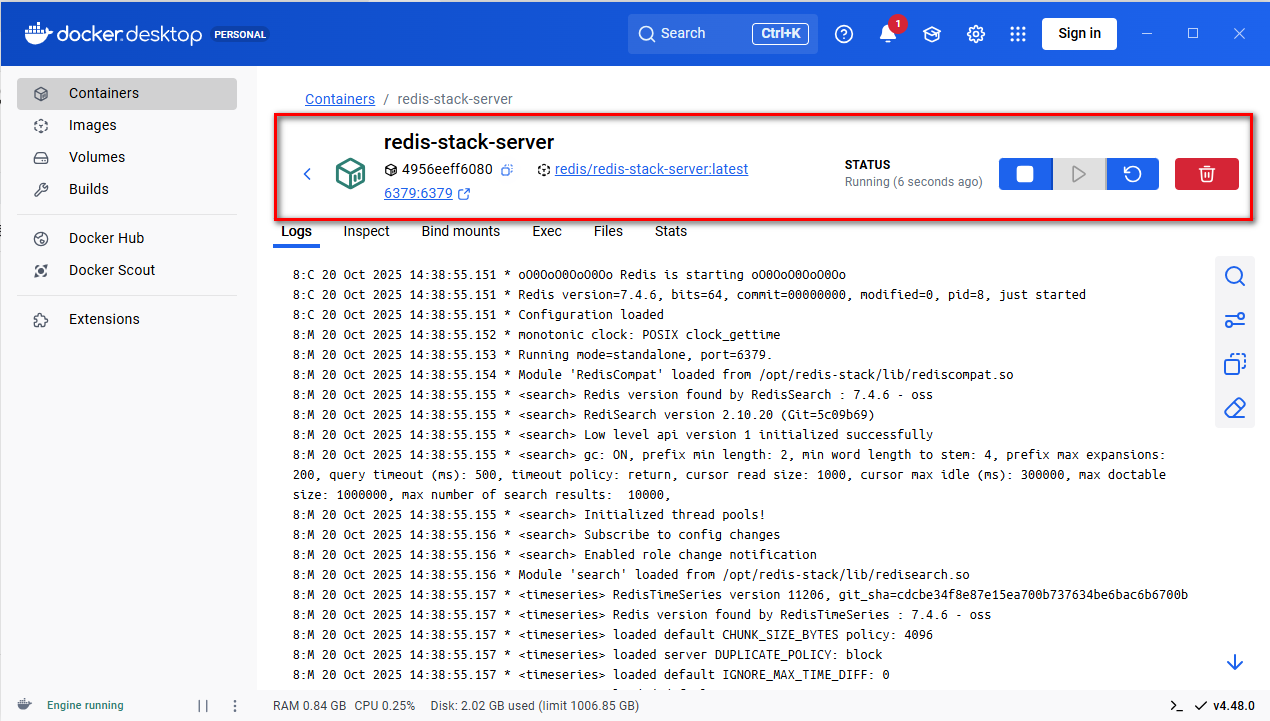This screenshot has height=721, width=1270.
Task: Switch to the Inspect tab
Action: click(366, 231)
